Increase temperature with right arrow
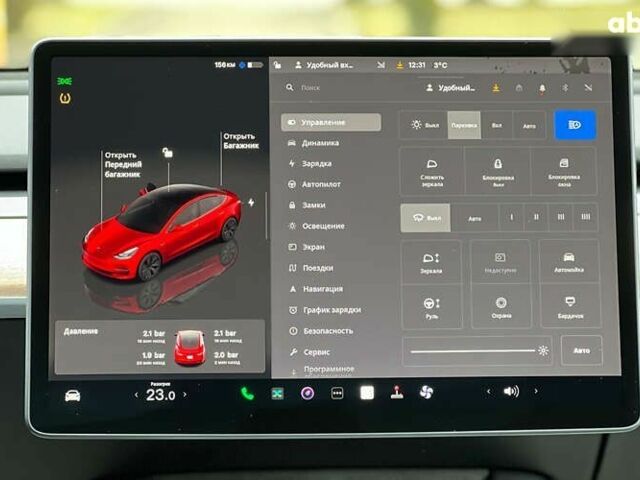 pyautogui.click(x=185, y=394)
